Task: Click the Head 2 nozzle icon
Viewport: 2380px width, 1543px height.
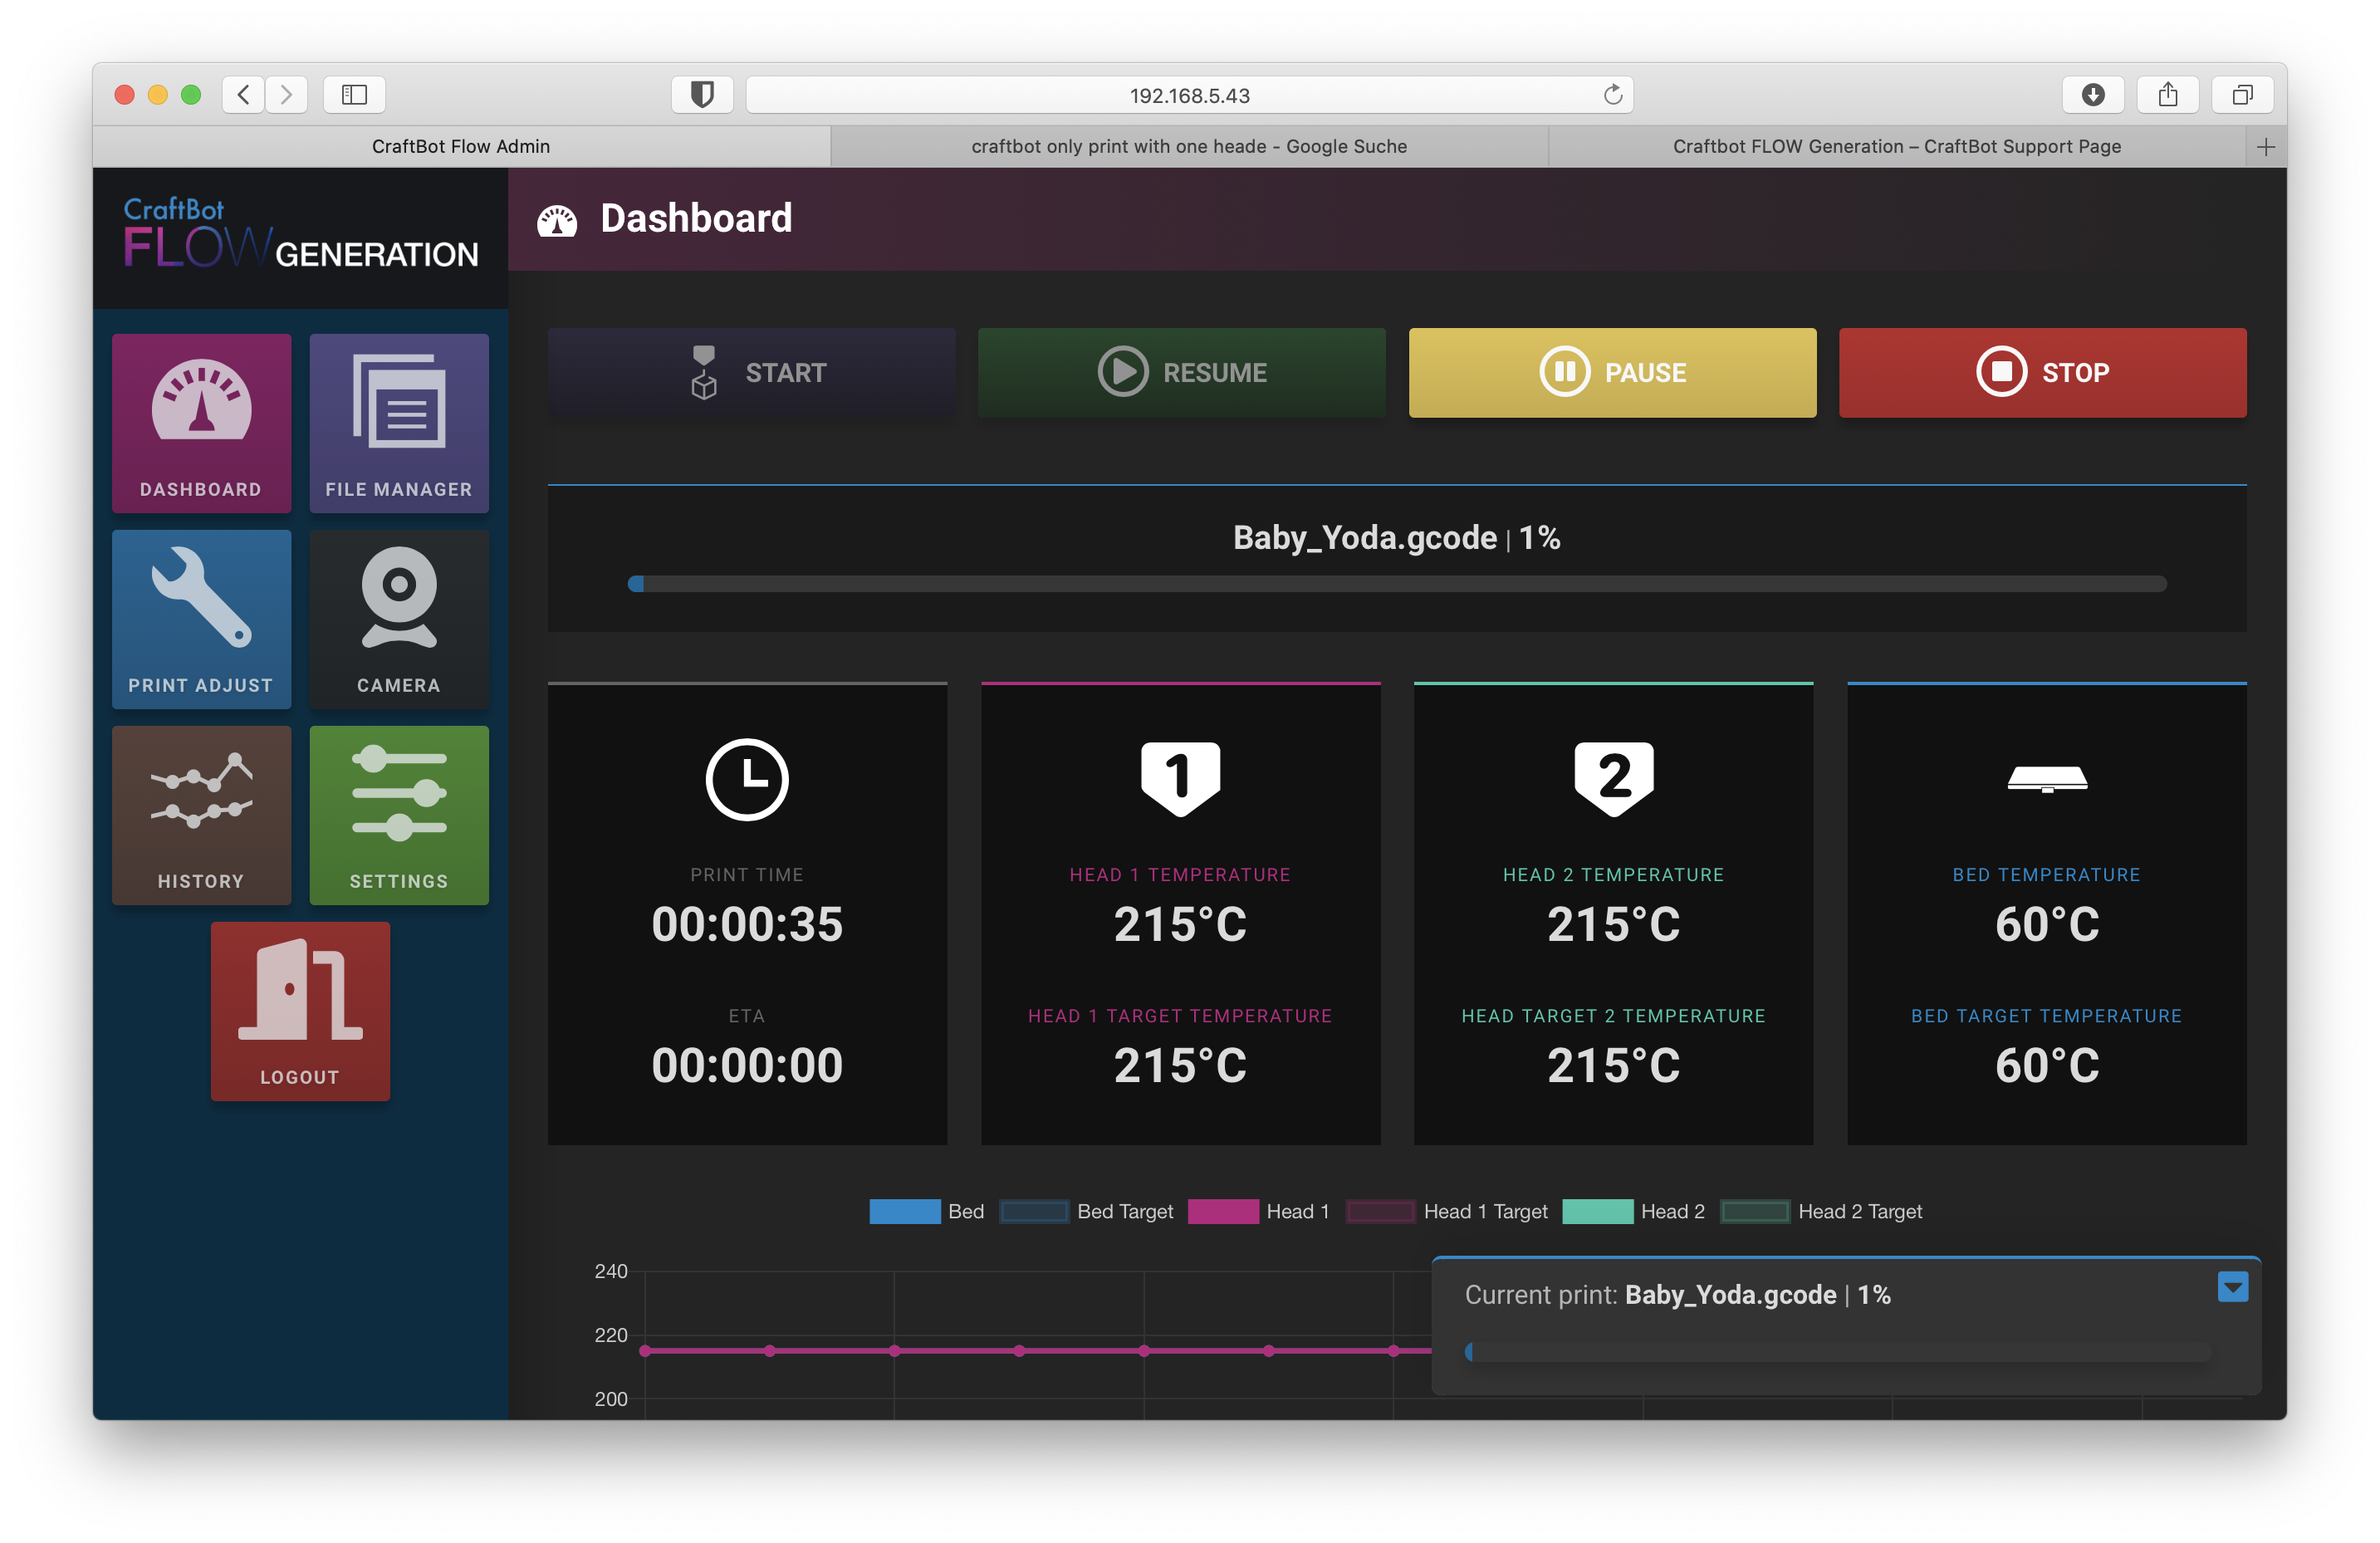Action: click(x=1613, y=778)
